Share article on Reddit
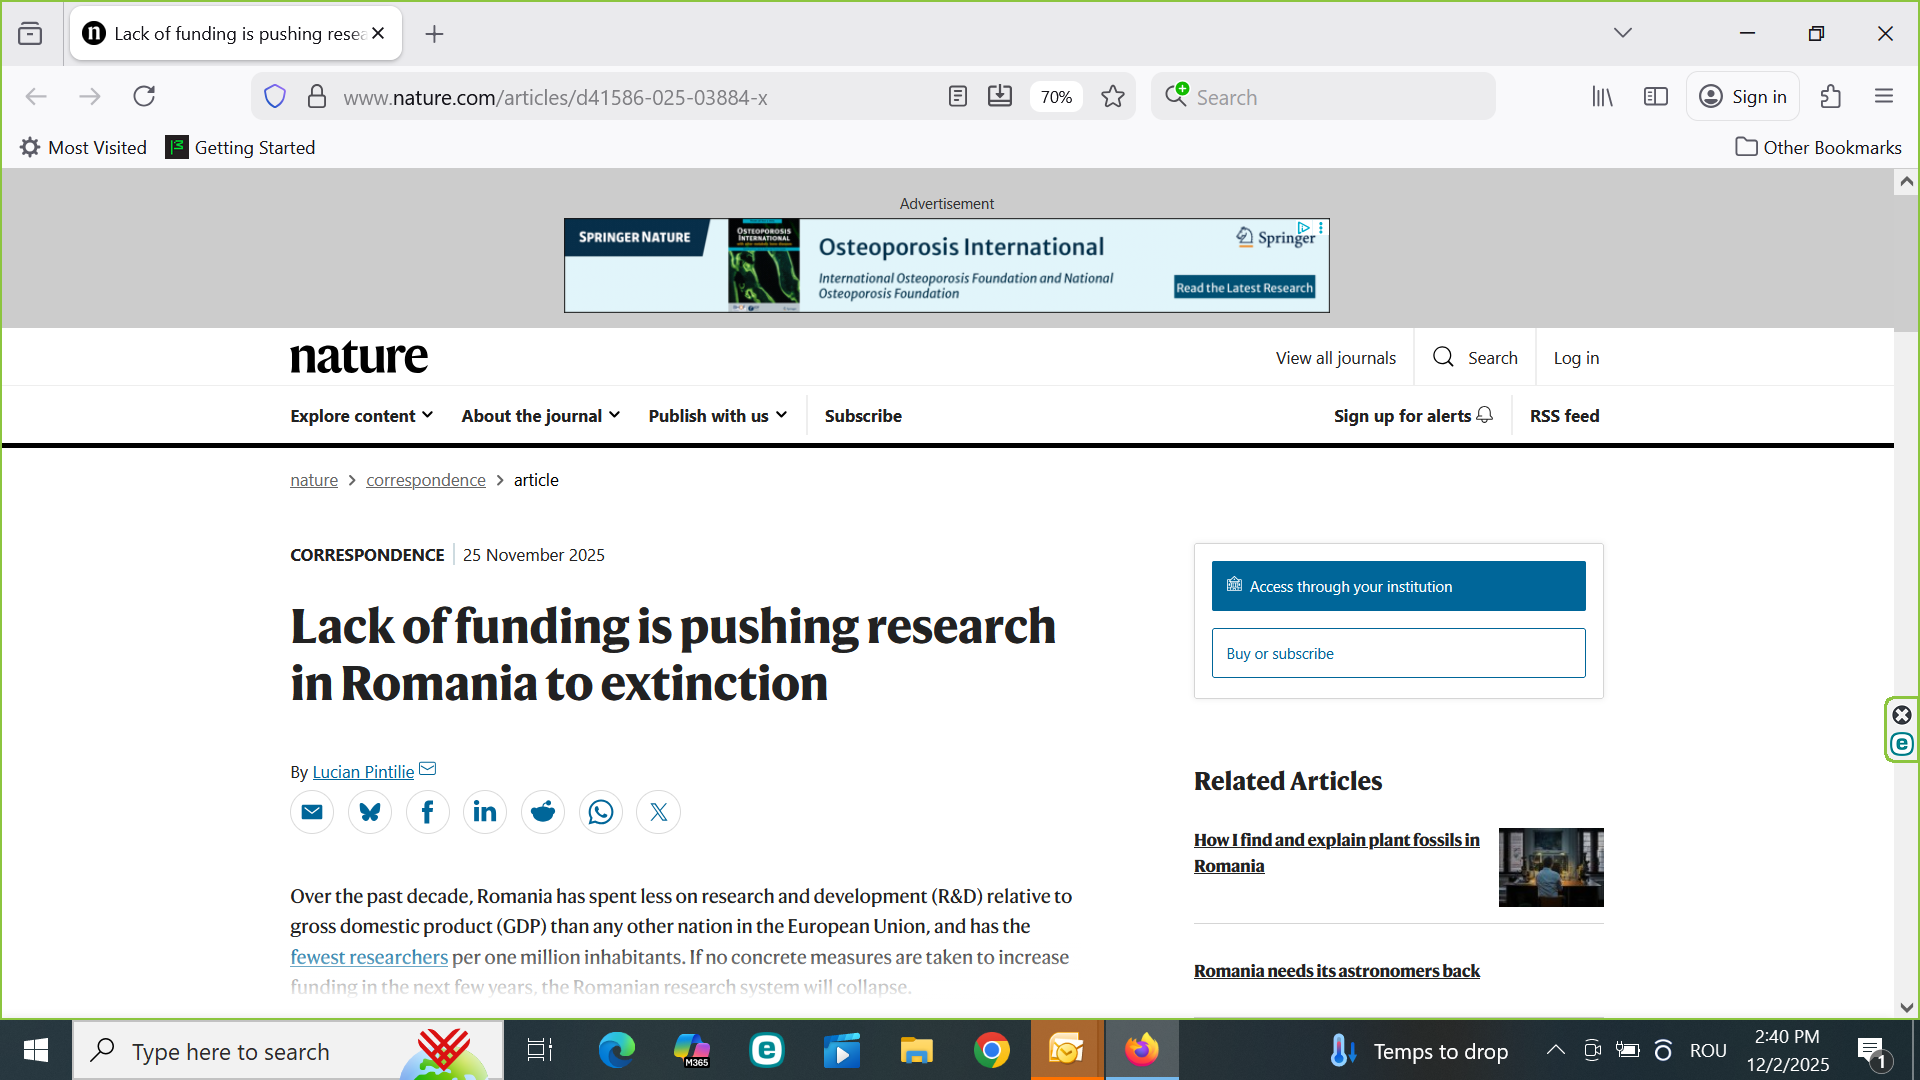This screenshot has width=1920, height=1080. coord(543,812)
